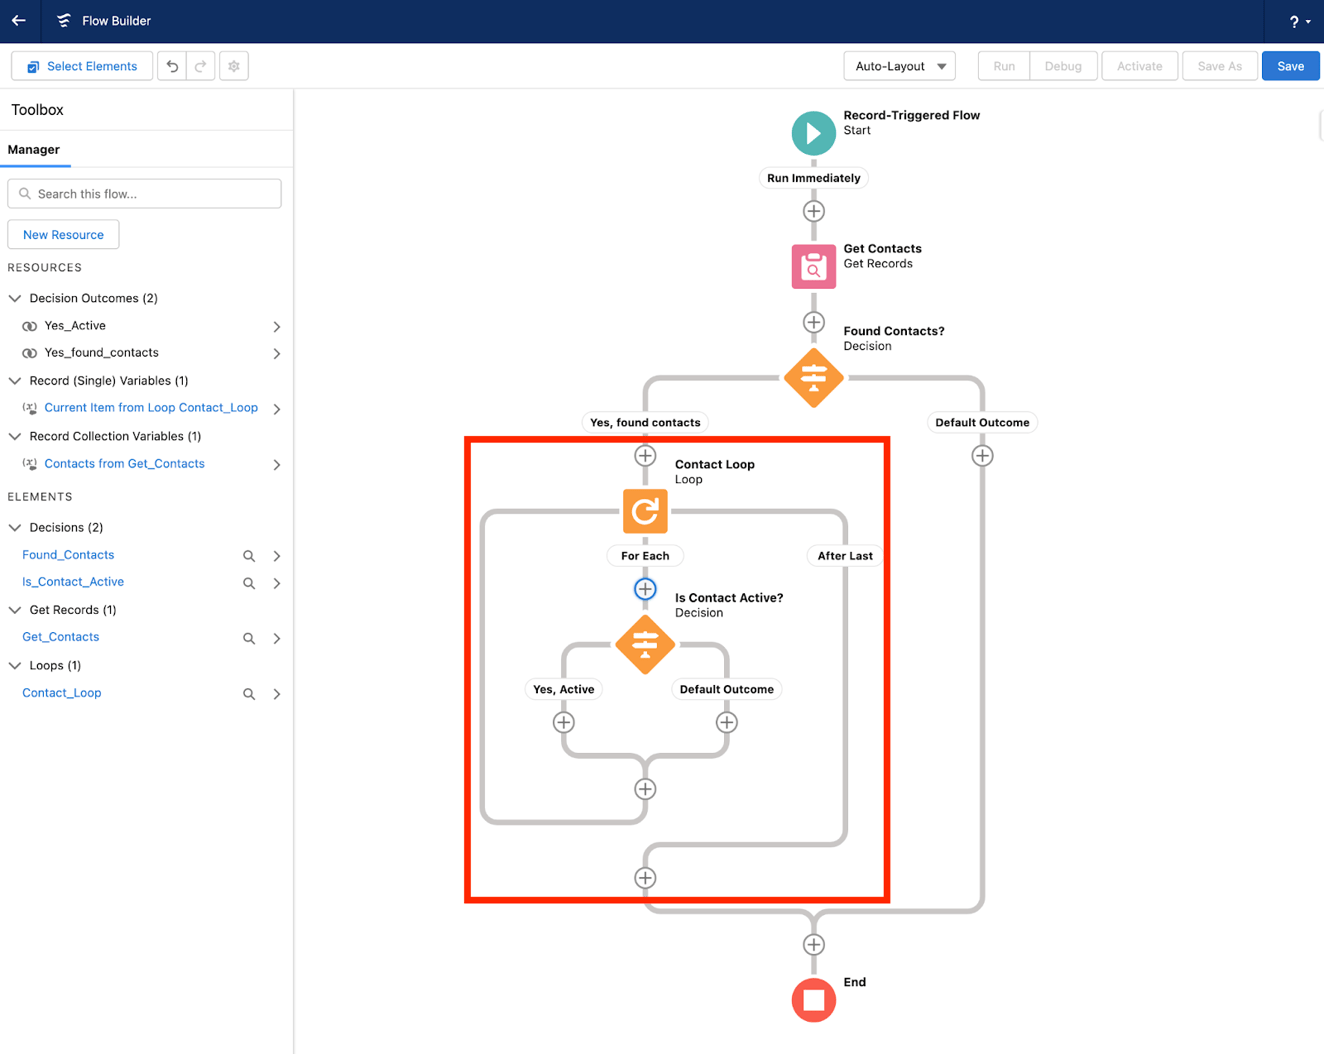
Task: Collapse the Loops section in the toolbox
Action: 14,665
